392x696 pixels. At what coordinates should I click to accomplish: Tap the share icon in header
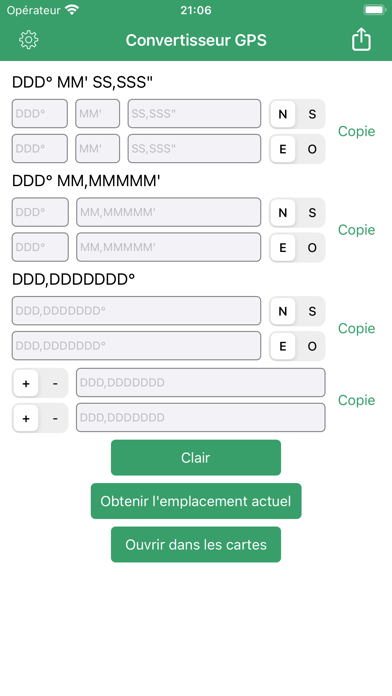click(361, 40)
